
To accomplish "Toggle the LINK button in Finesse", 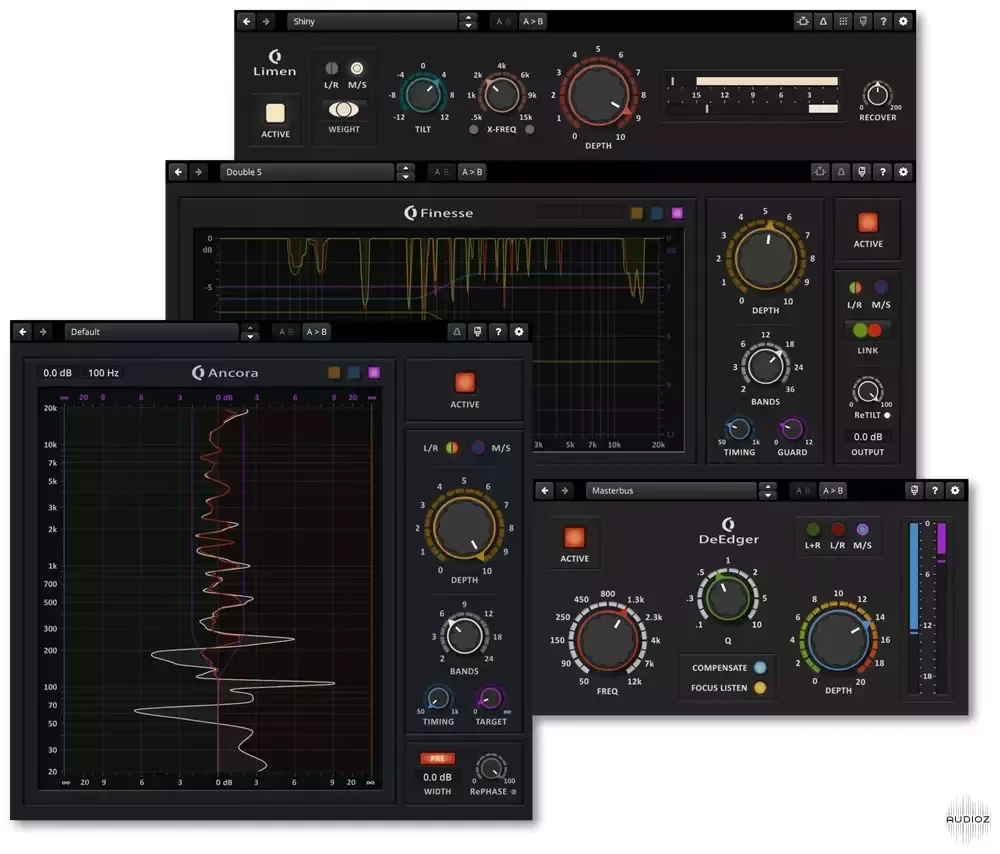I will point(867,330).
